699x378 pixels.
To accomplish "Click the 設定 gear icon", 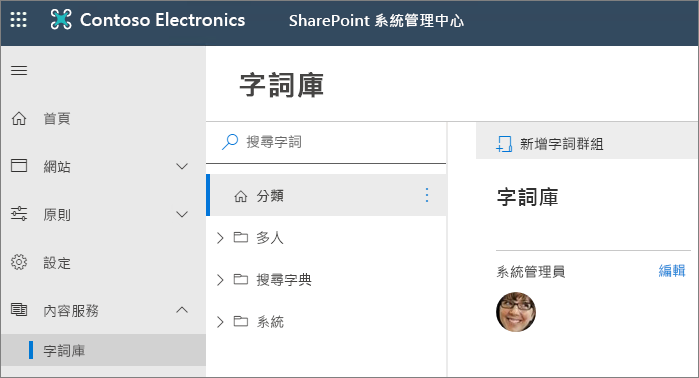I will (x=19, y=262).
